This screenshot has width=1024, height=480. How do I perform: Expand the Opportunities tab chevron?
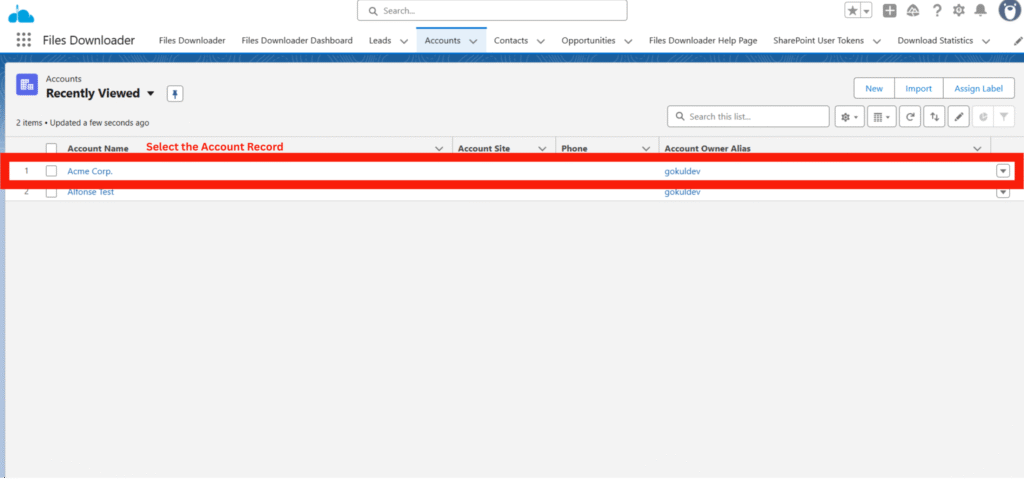[x=628, y=41]
